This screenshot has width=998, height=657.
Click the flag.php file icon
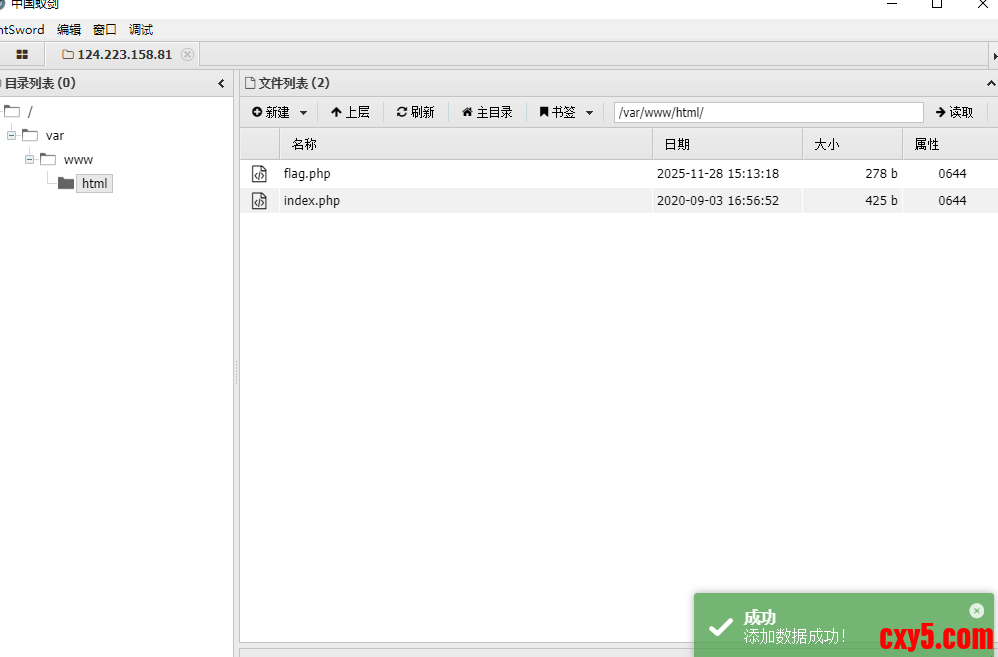click(259, 174)
